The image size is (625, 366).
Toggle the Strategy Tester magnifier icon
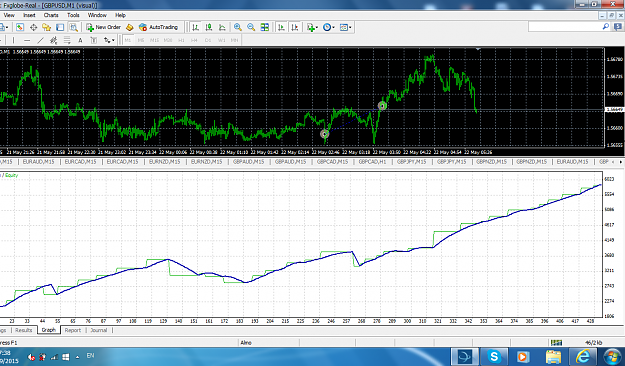coord(73,27)
